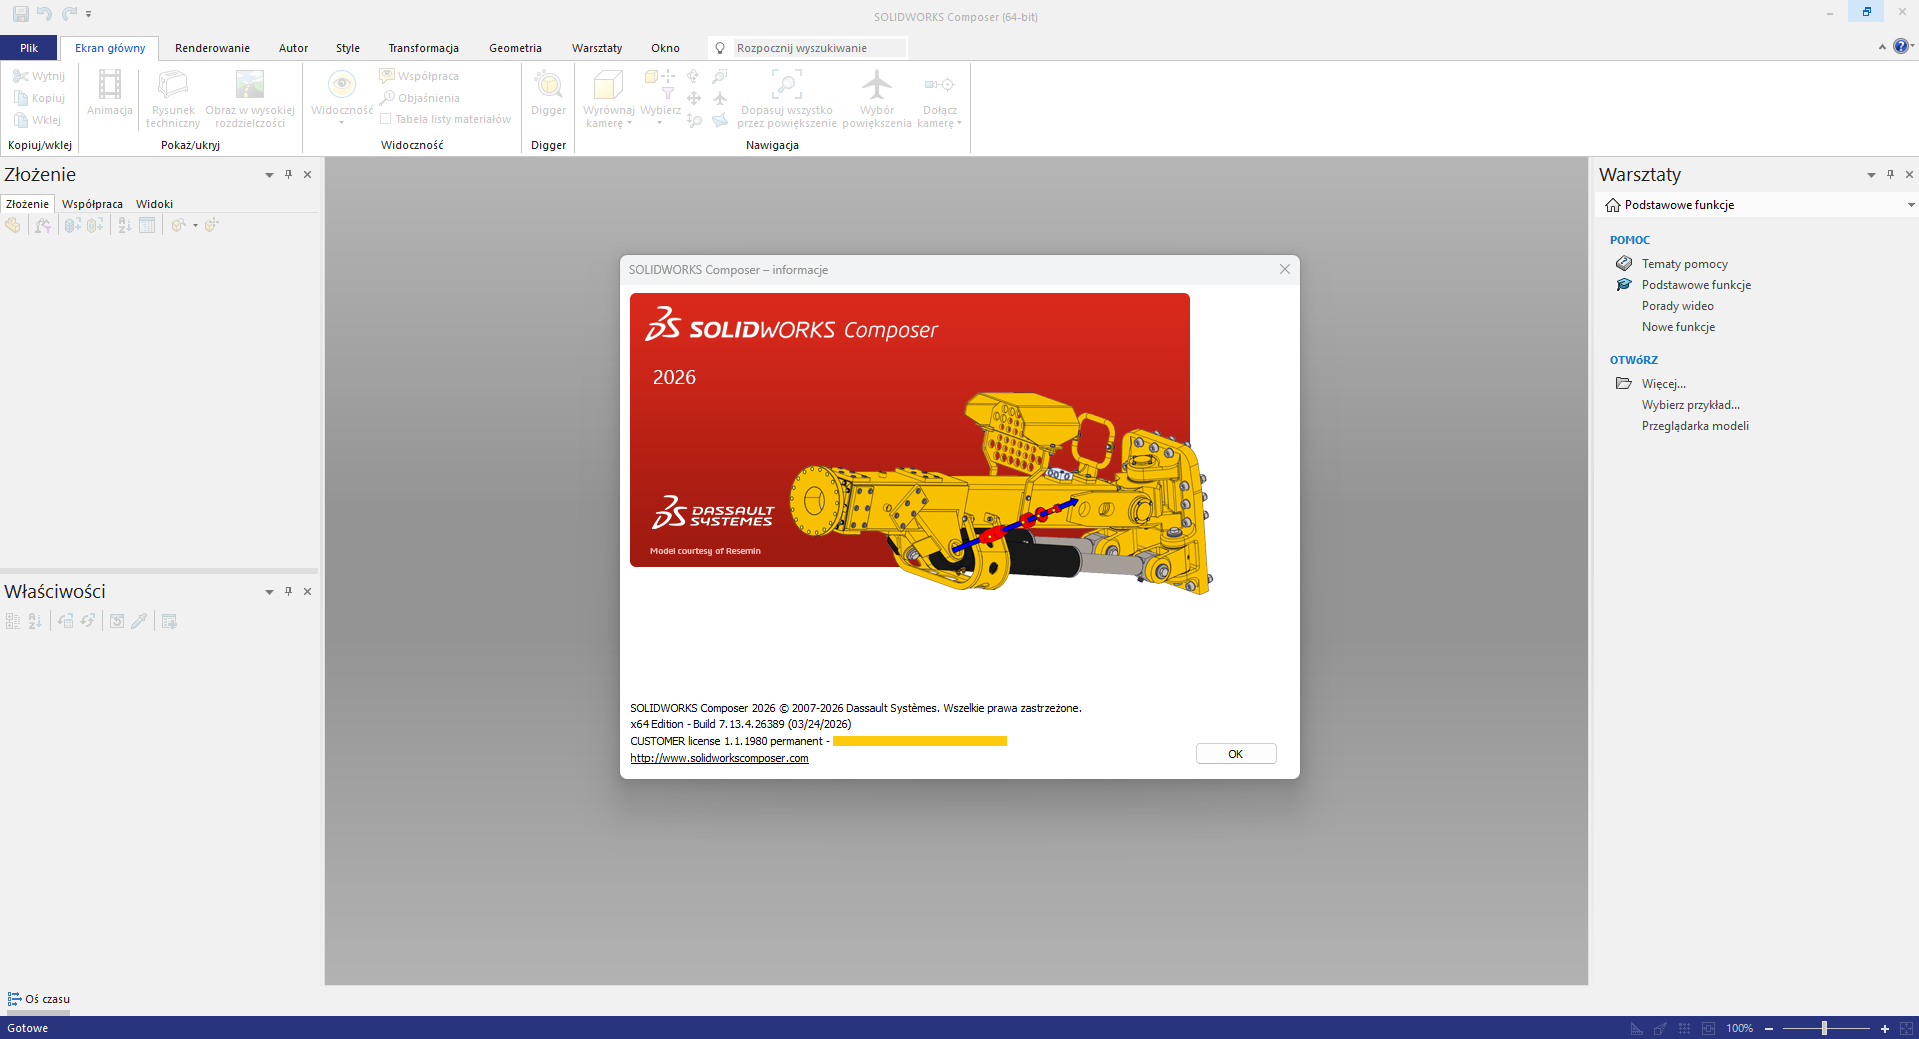This screenshot has width=1919, height=1039.
Task: Click the zoom in plus in status bar
Action: (1885, 1028)
